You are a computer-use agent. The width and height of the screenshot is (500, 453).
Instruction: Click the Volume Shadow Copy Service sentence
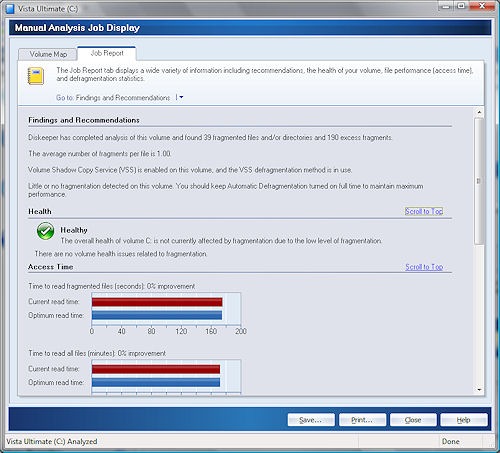pos(190,170)
